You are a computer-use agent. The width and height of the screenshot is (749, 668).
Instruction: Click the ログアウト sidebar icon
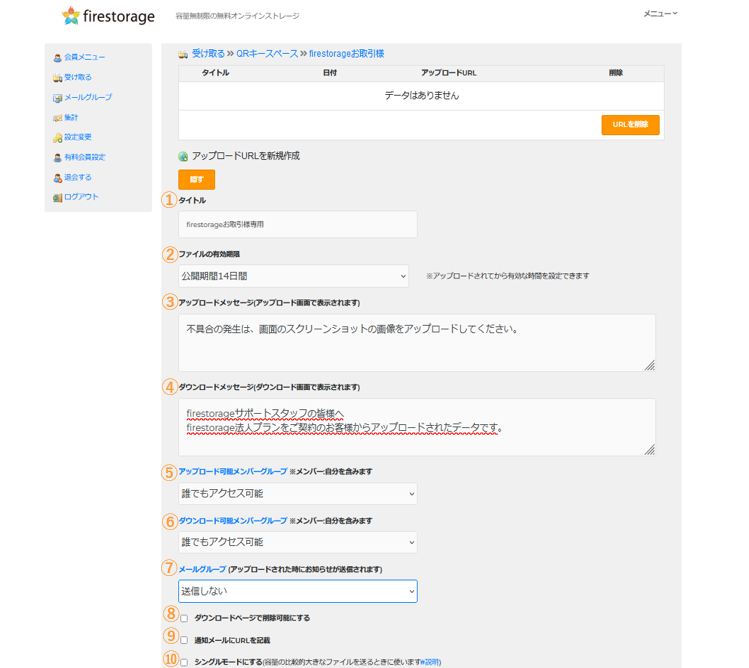[x=57, y=197]
